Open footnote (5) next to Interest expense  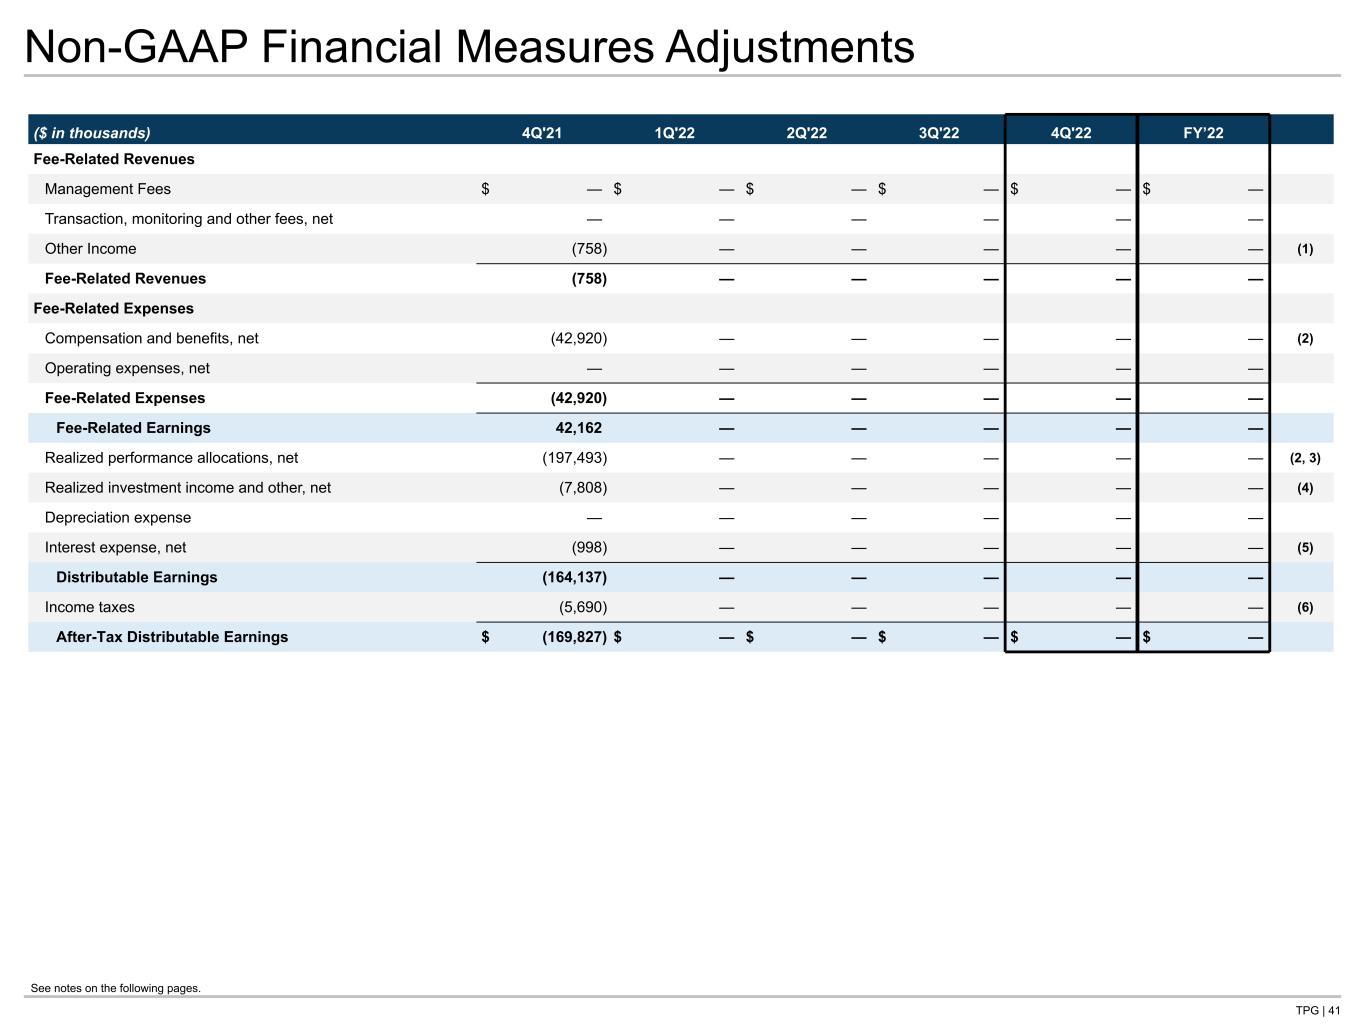(1305, 548)
